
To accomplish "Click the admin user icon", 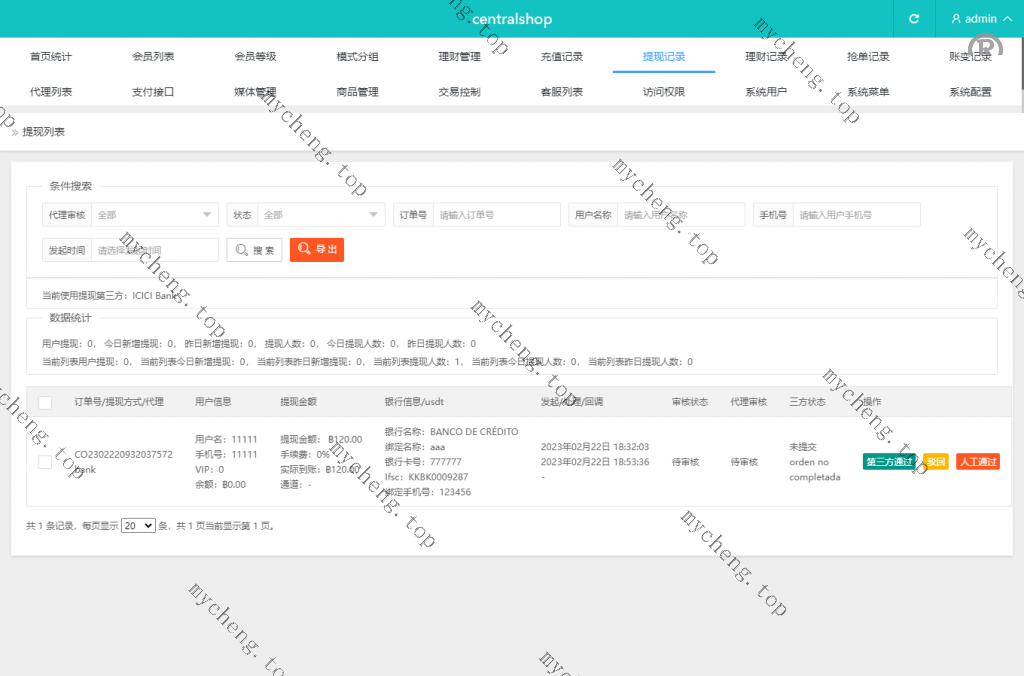I will pyautogui.click(x=956, y=19).
